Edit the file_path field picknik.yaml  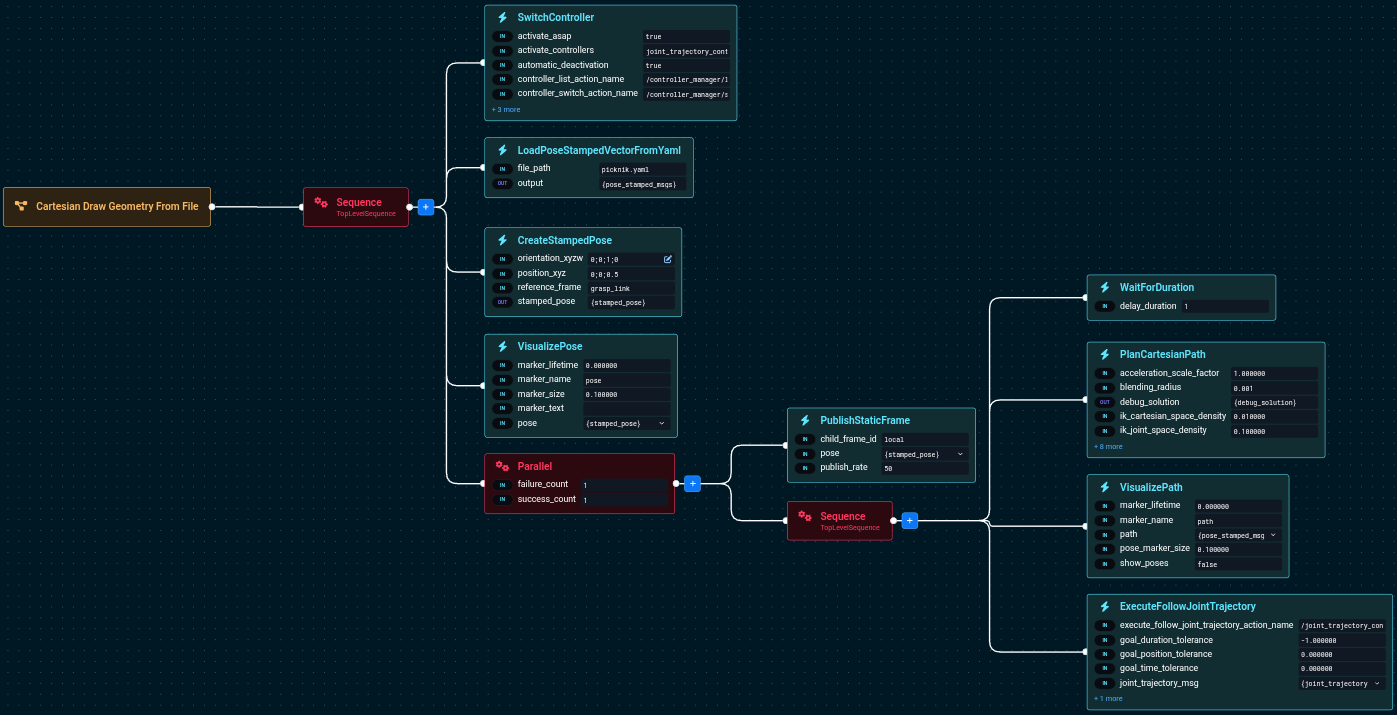643,169
